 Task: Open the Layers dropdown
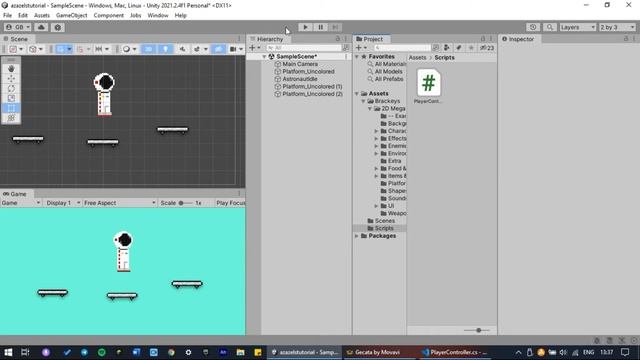577,27
